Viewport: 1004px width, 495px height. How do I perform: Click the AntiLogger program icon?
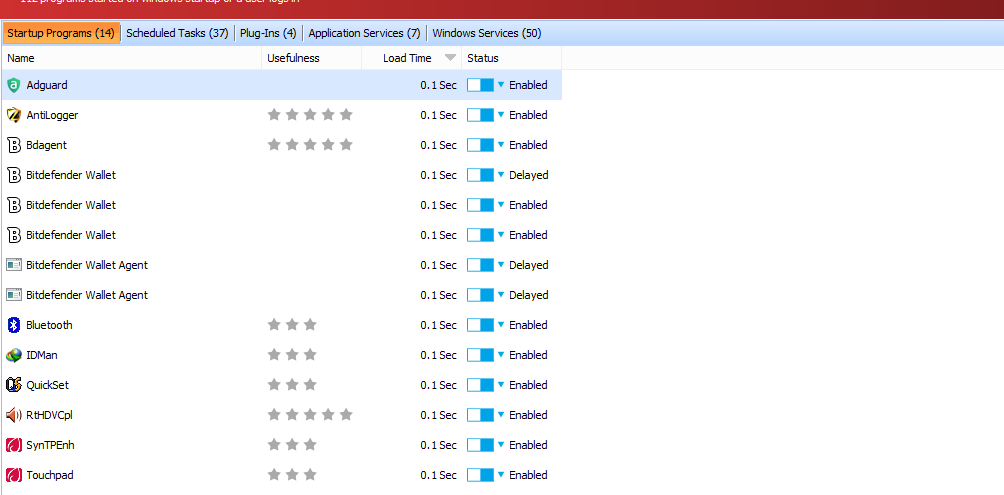tap(13, 115)
